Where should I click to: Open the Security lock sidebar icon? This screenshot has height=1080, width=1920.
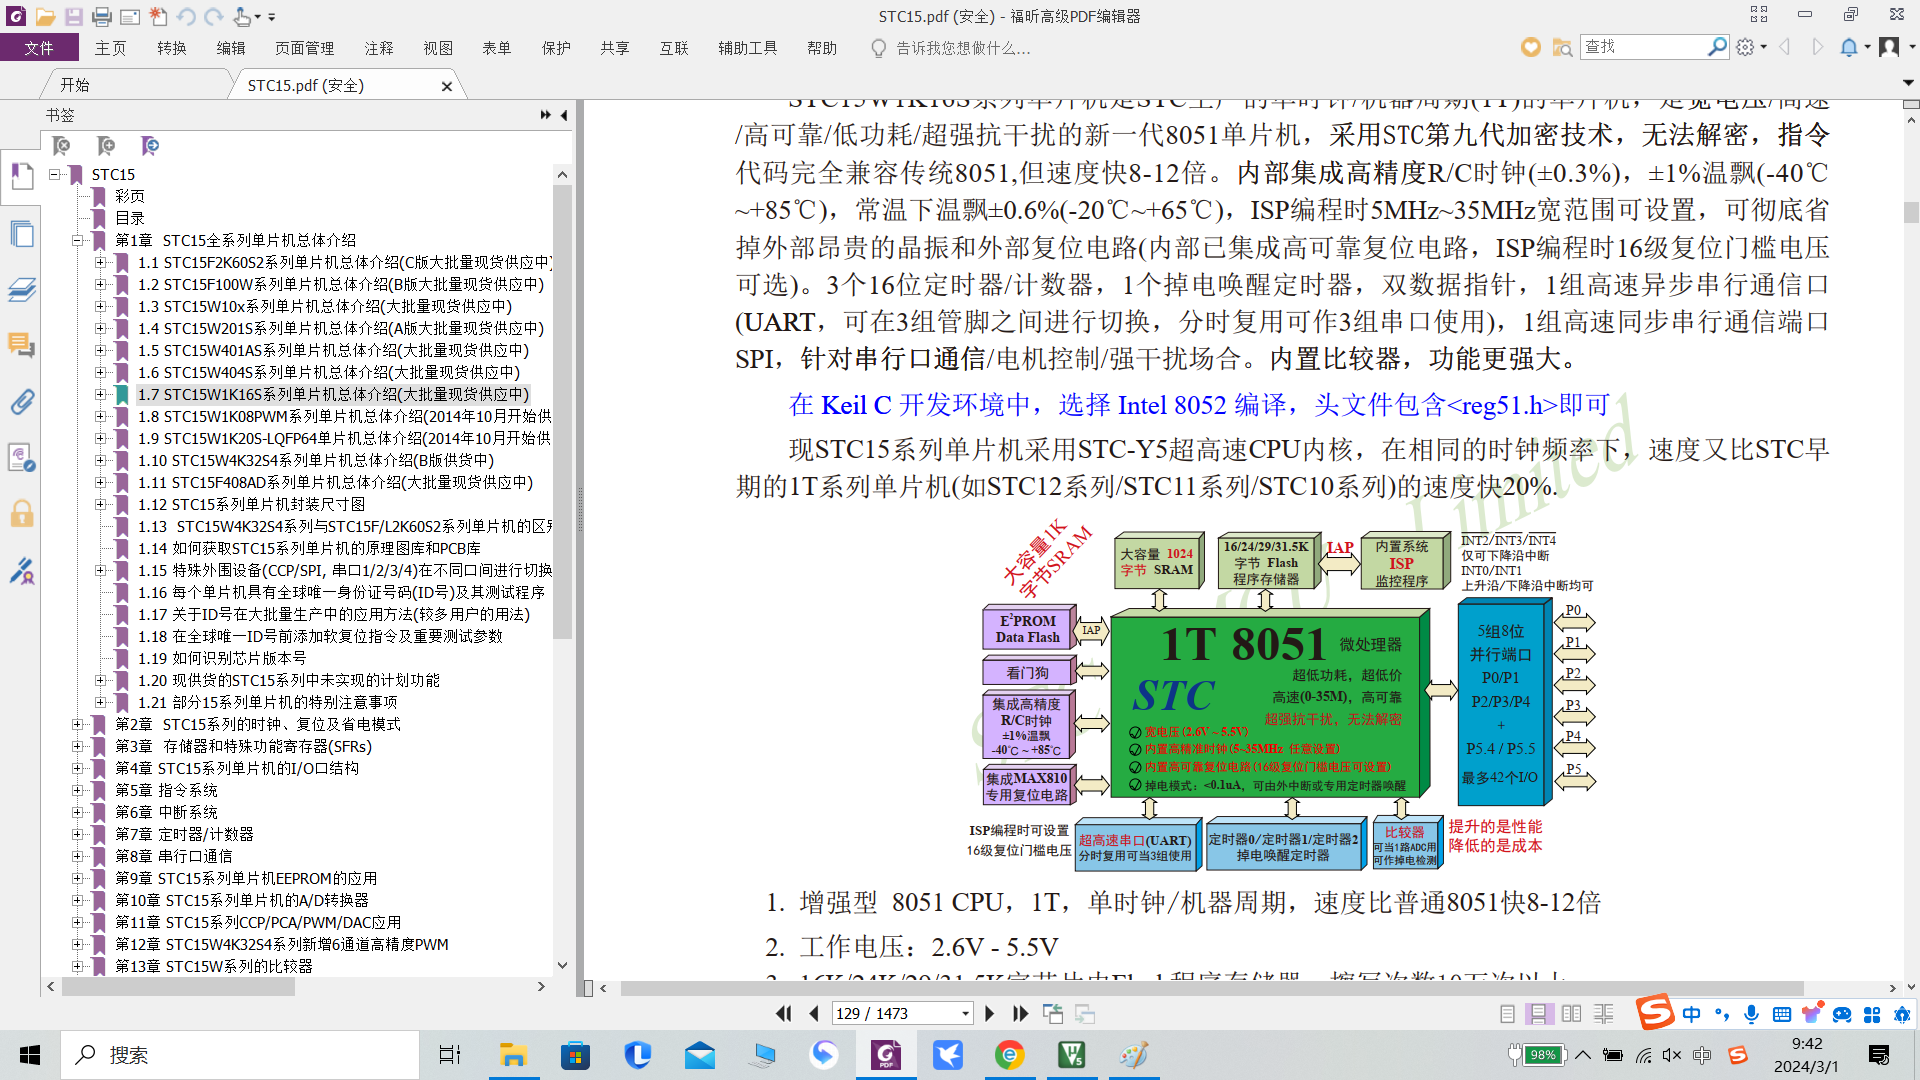[x=21, y=514]
